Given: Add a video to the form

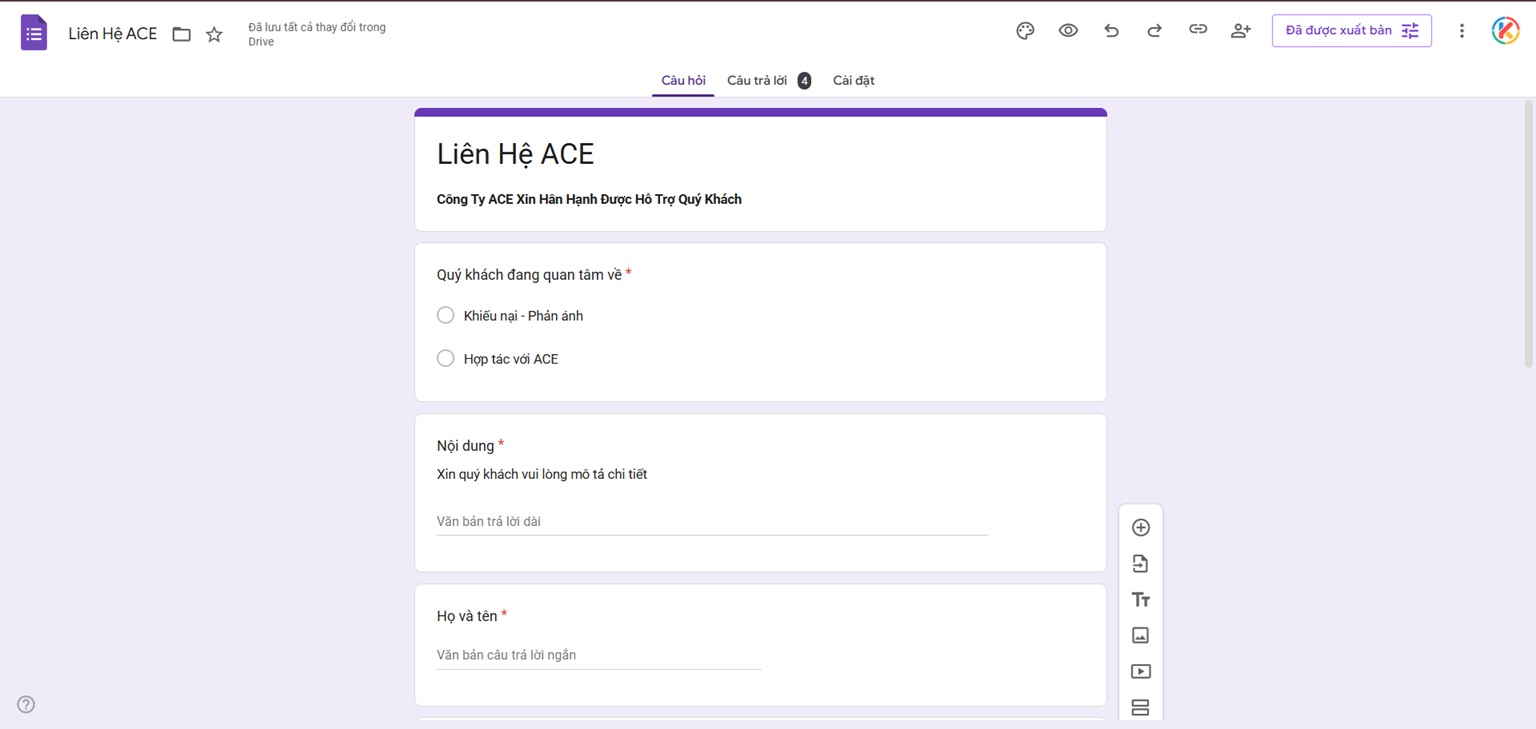Looking at the screenshot, I should [x=1140, y=672].
